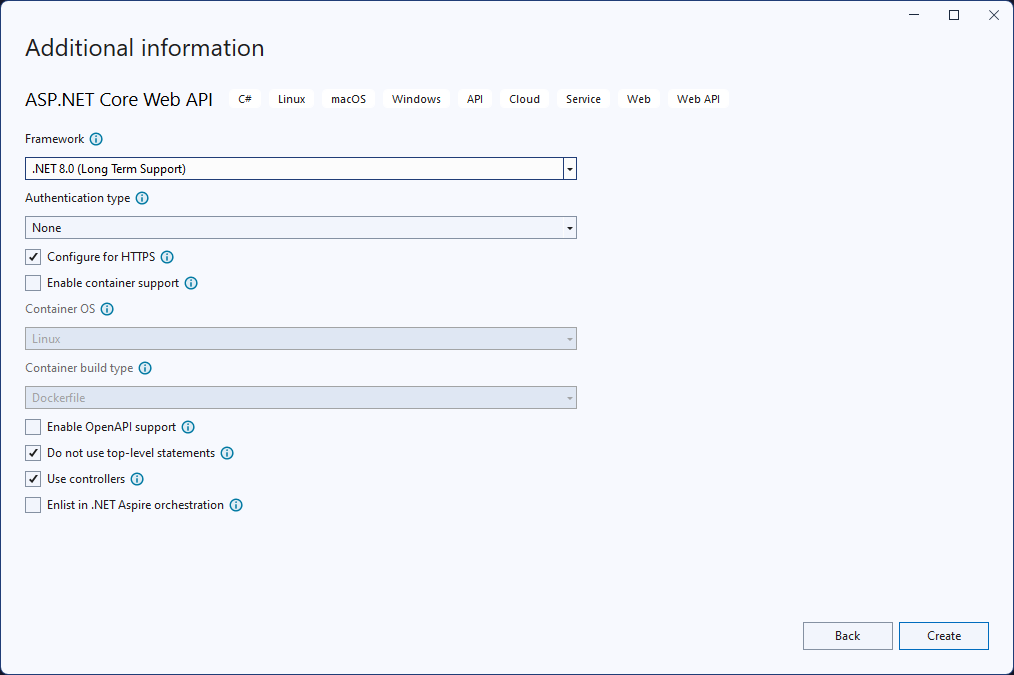Click the Web API tag

pos(698,98)
